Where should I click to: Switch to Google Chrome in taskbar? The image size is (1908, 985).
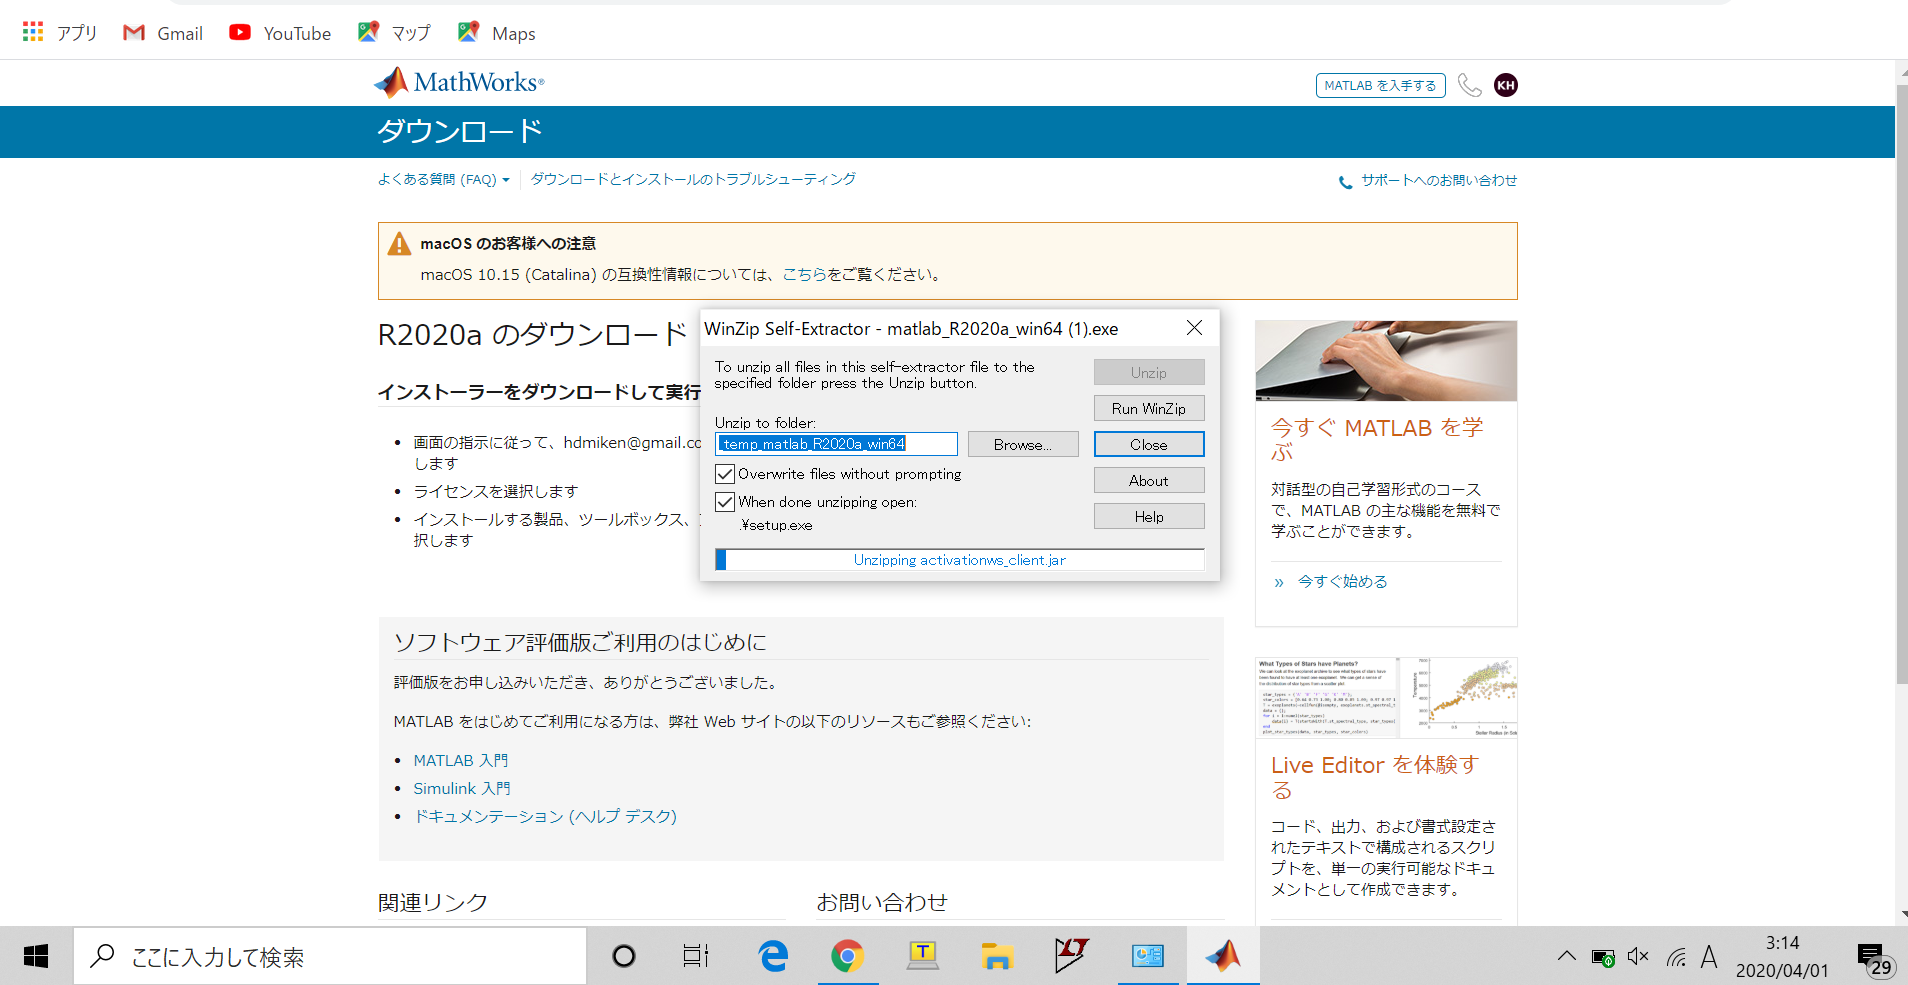(847, 957)
